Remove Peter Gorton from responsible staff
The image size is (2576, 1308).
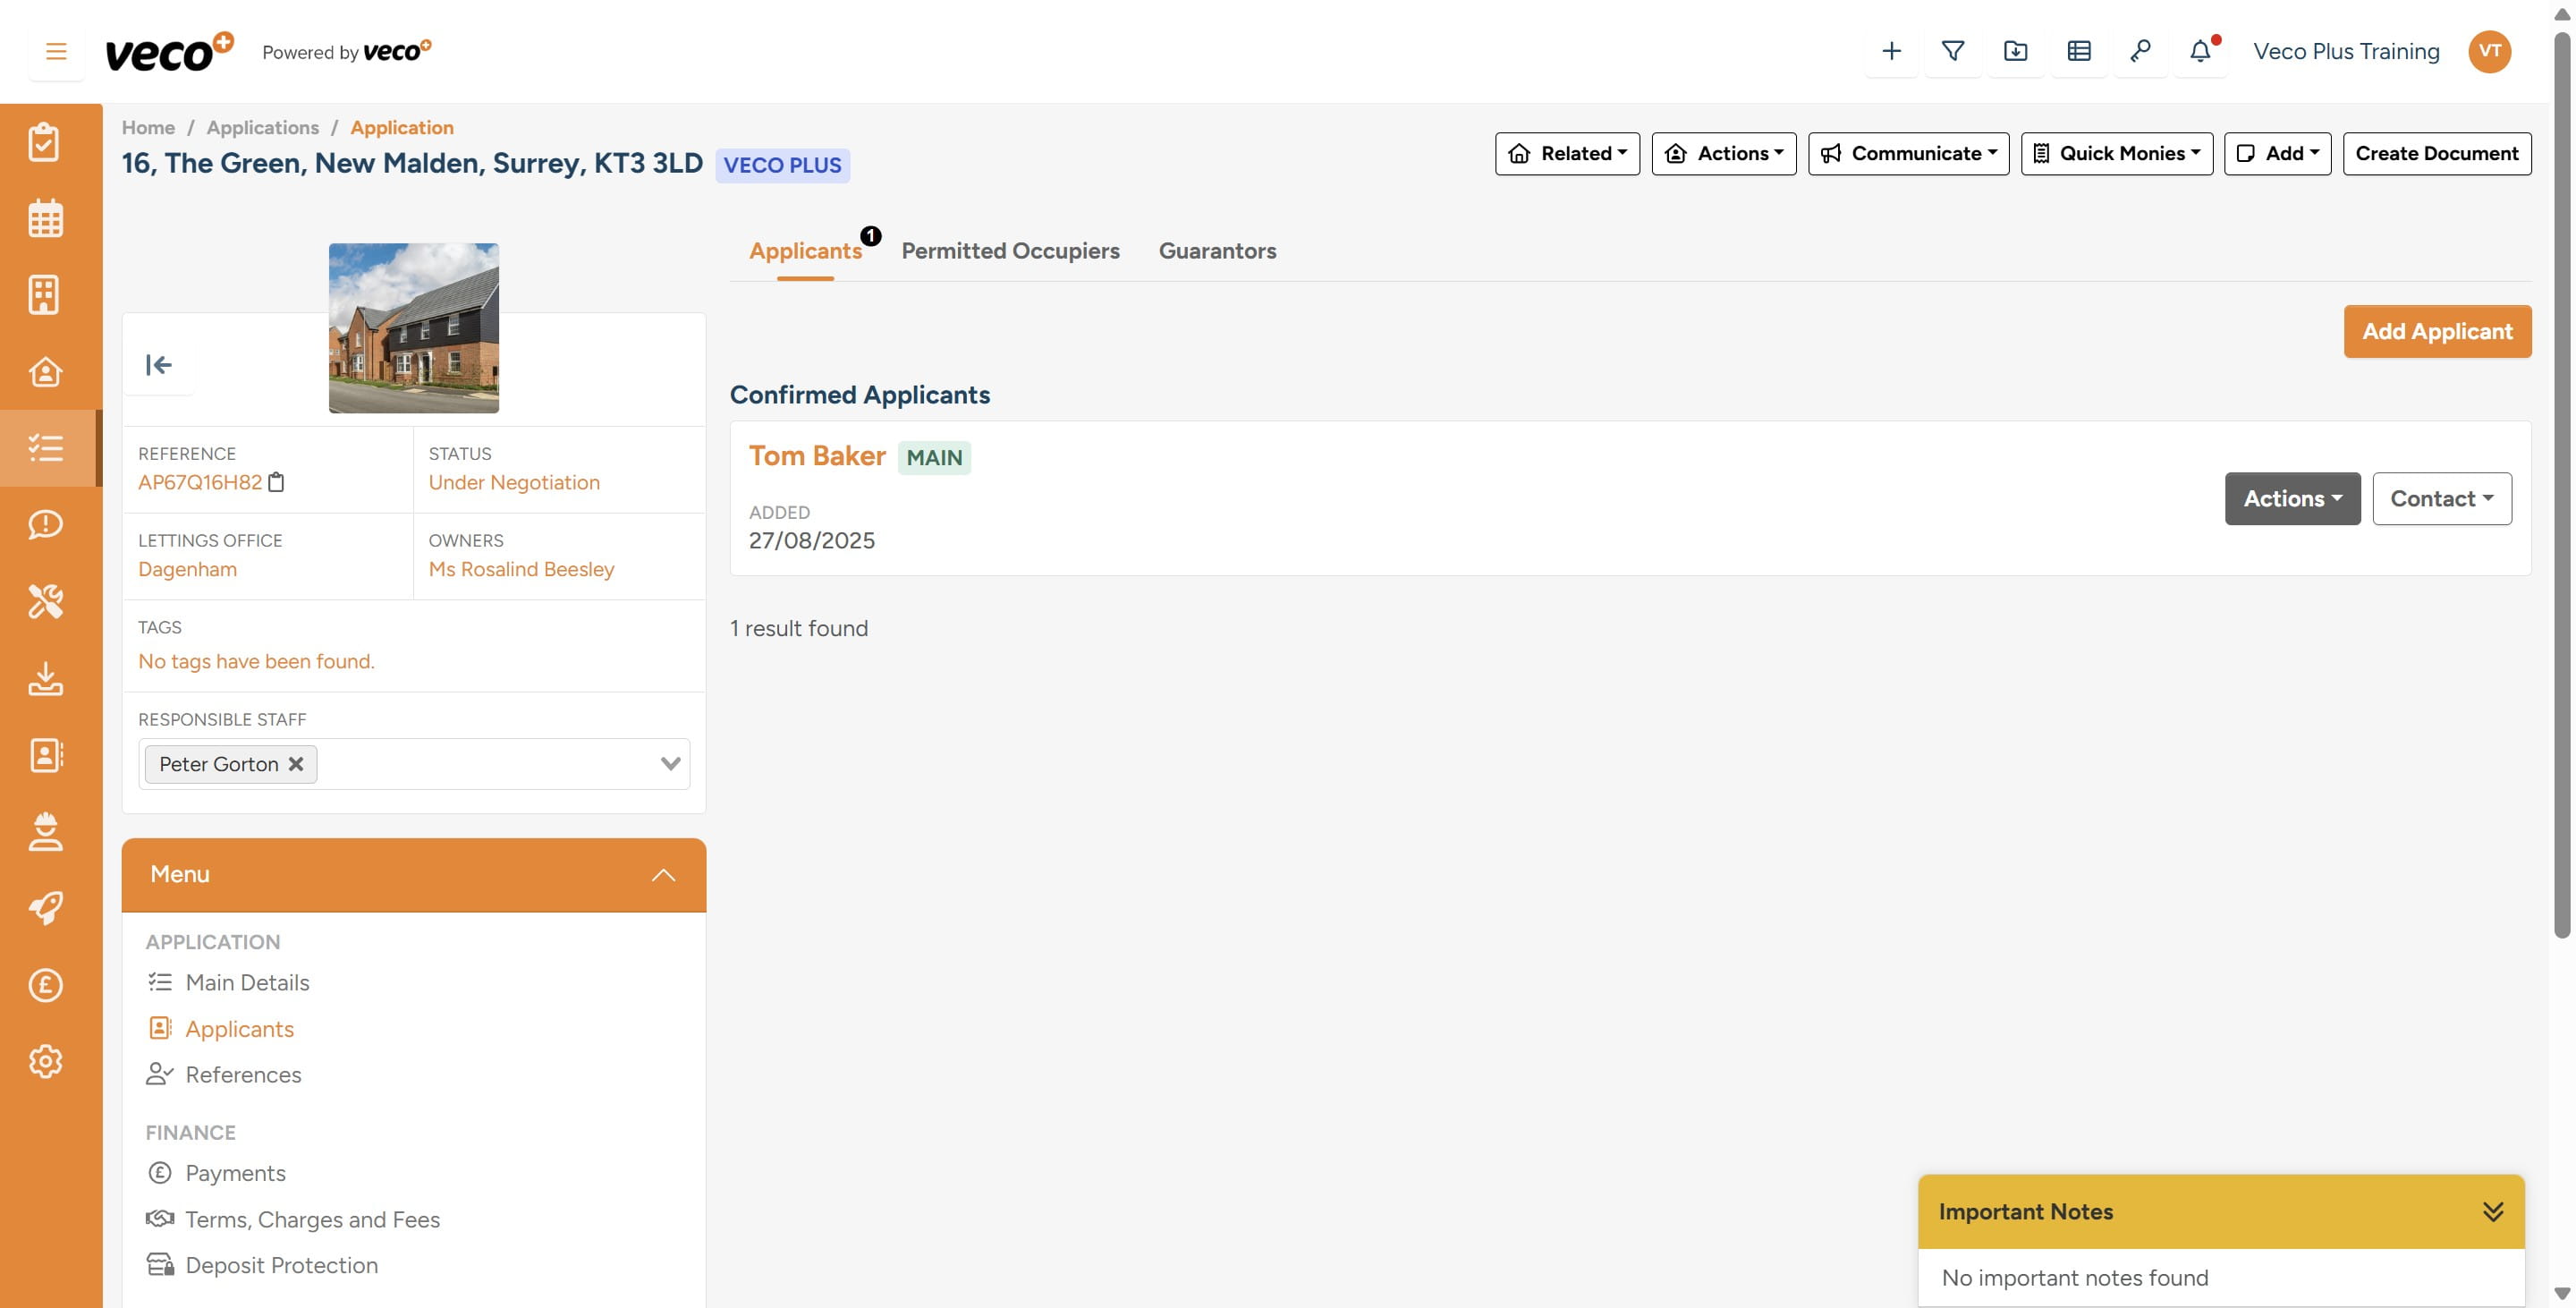pyautogui.click(x=296, y=764)
